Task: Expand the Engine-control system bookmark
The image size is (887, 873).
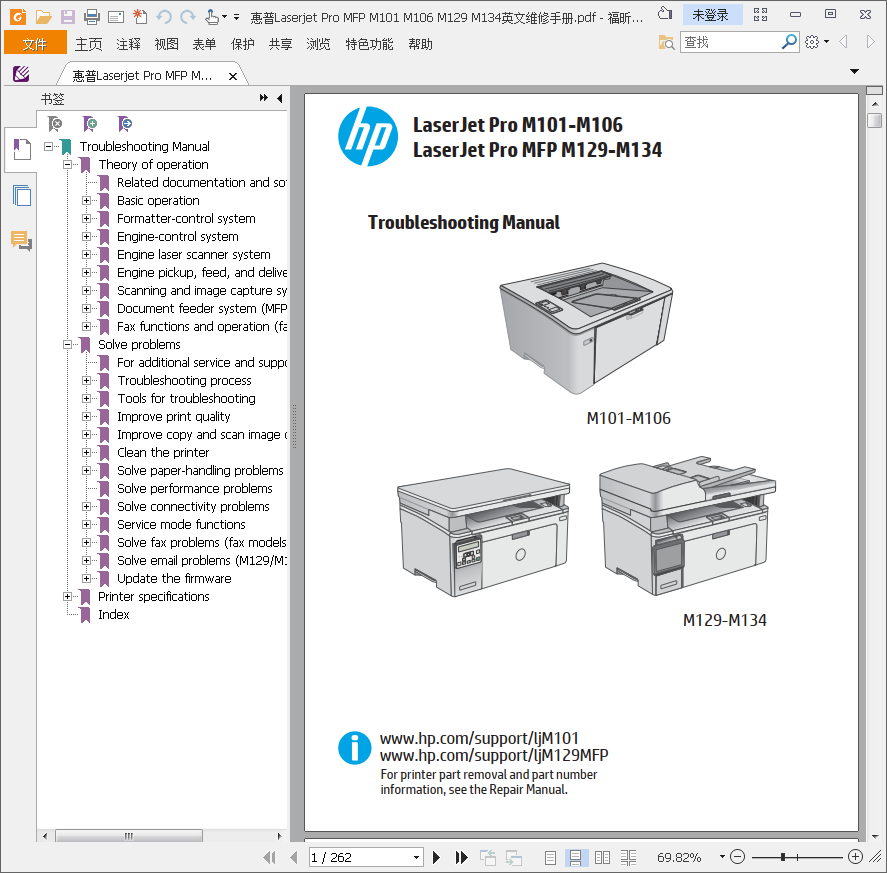Action: click(86, 236)
